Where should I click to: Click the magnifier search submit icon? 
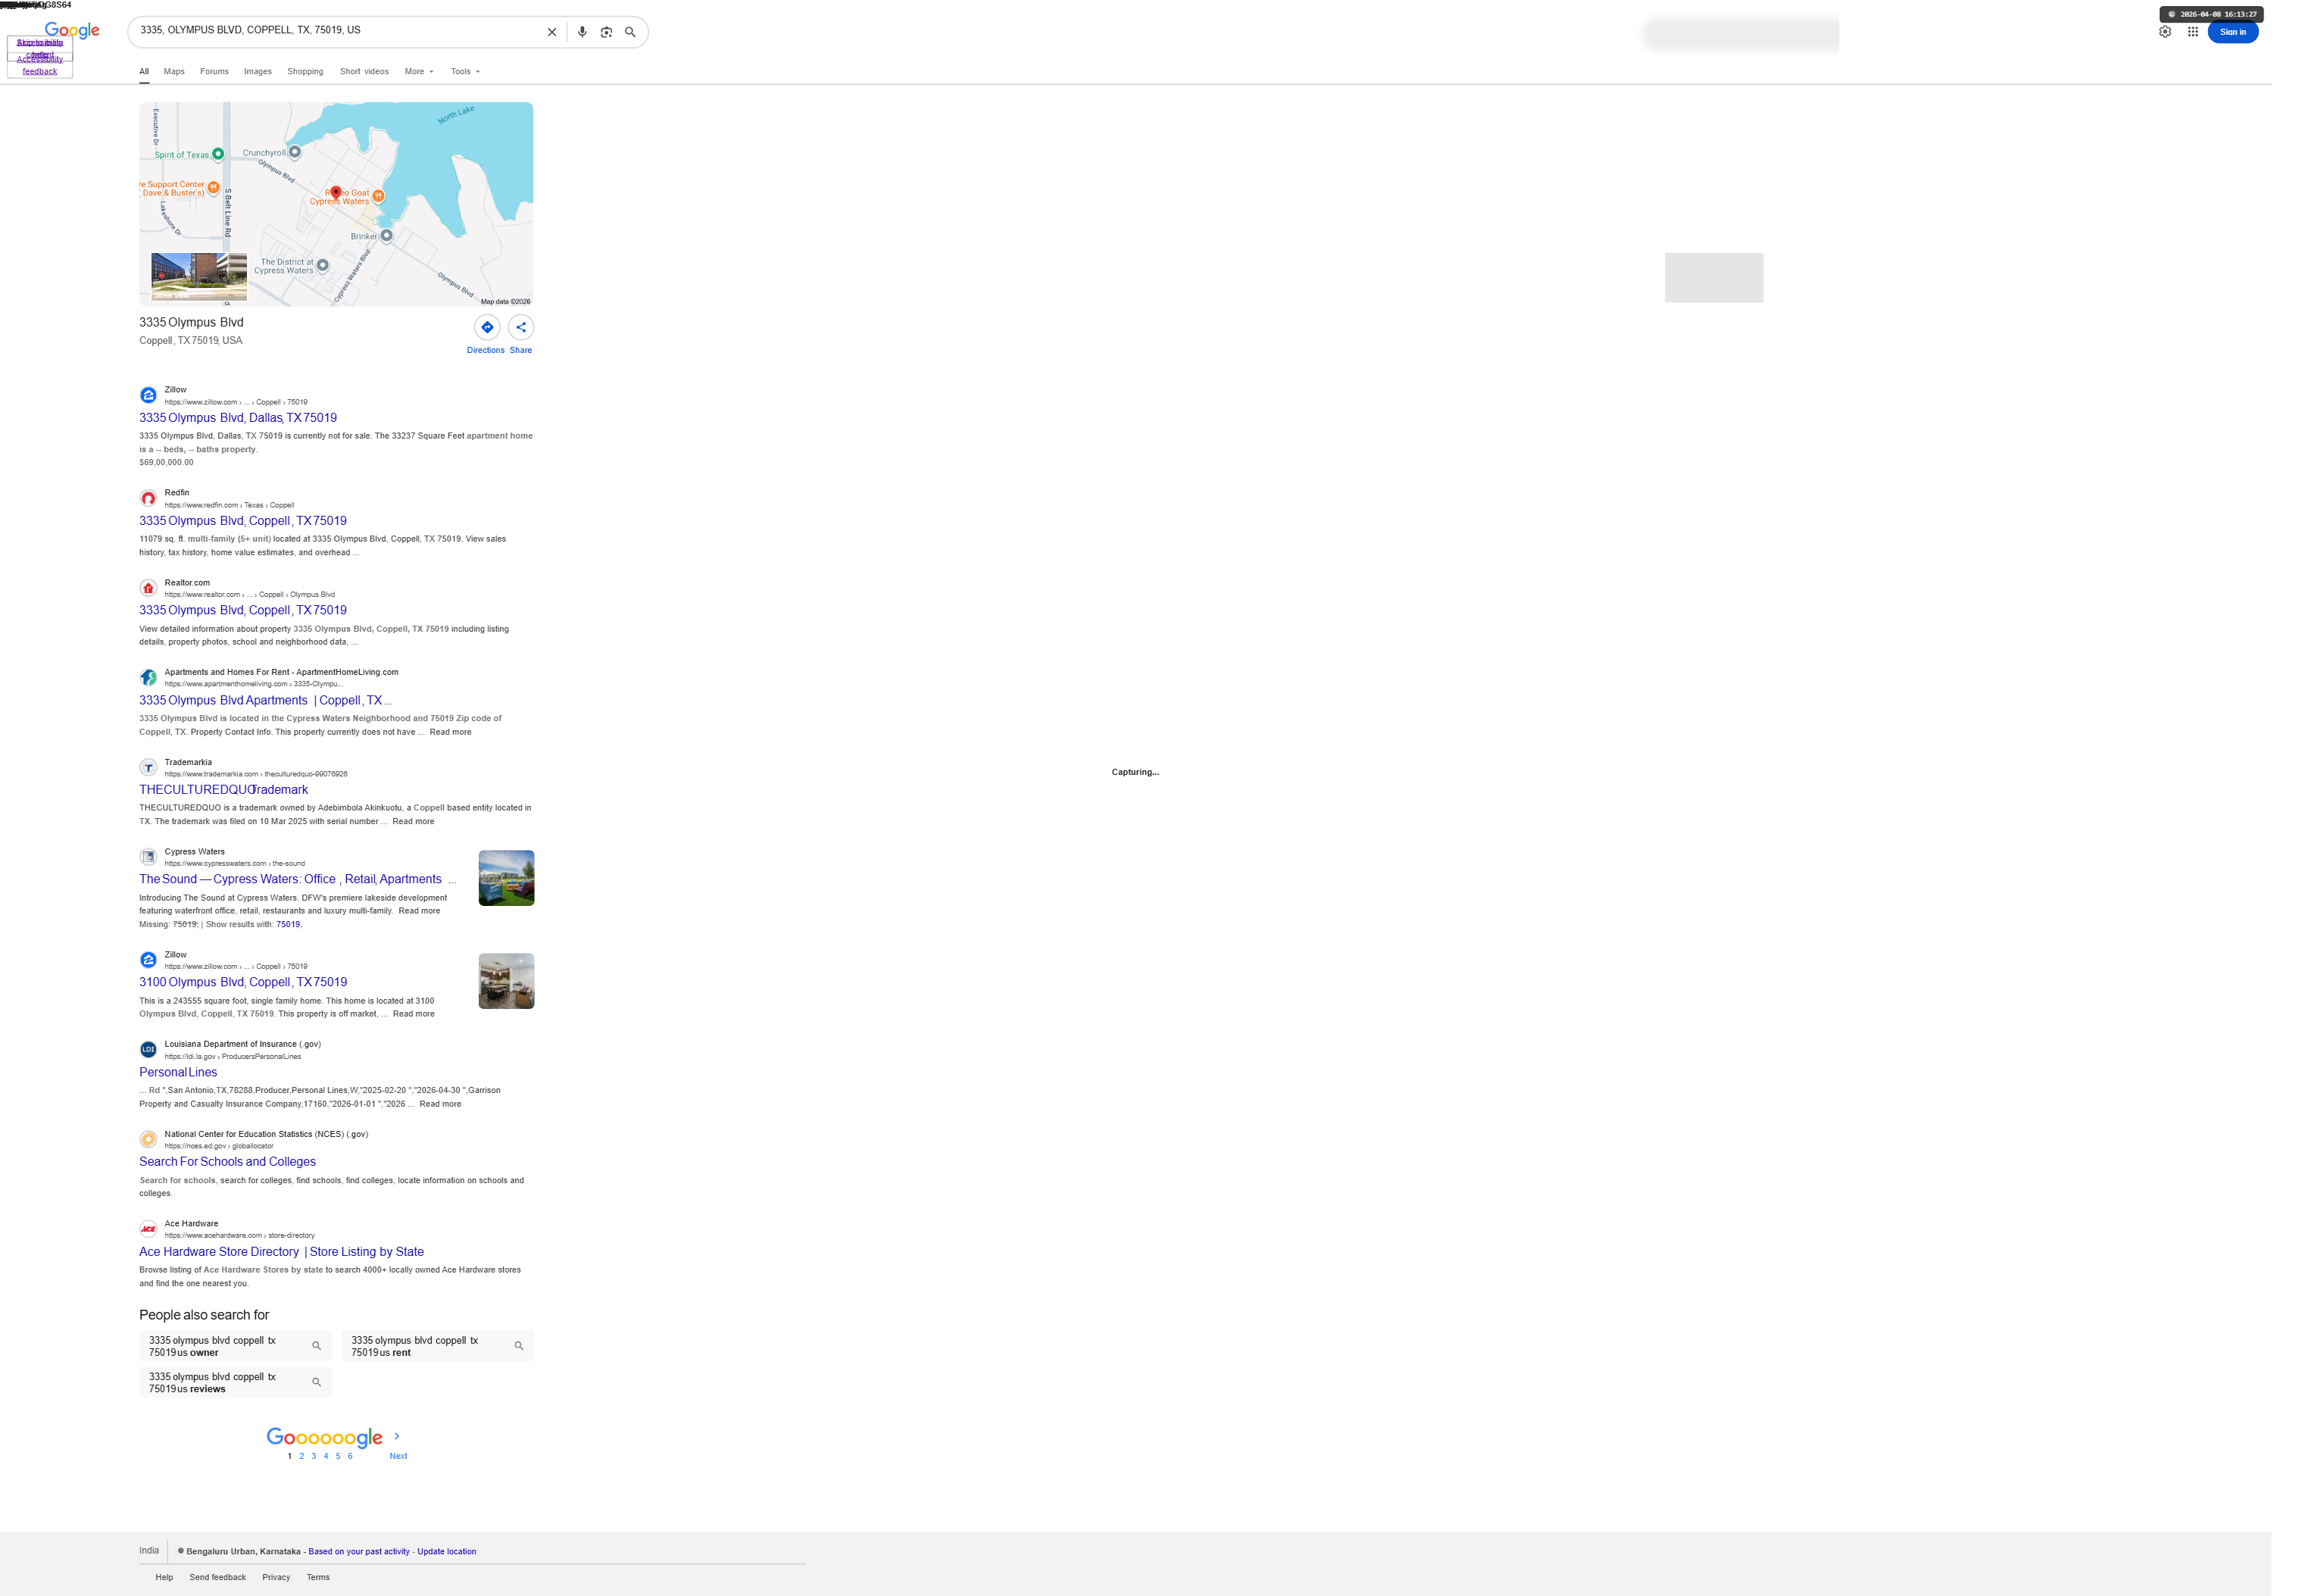[x=630, y=32]
